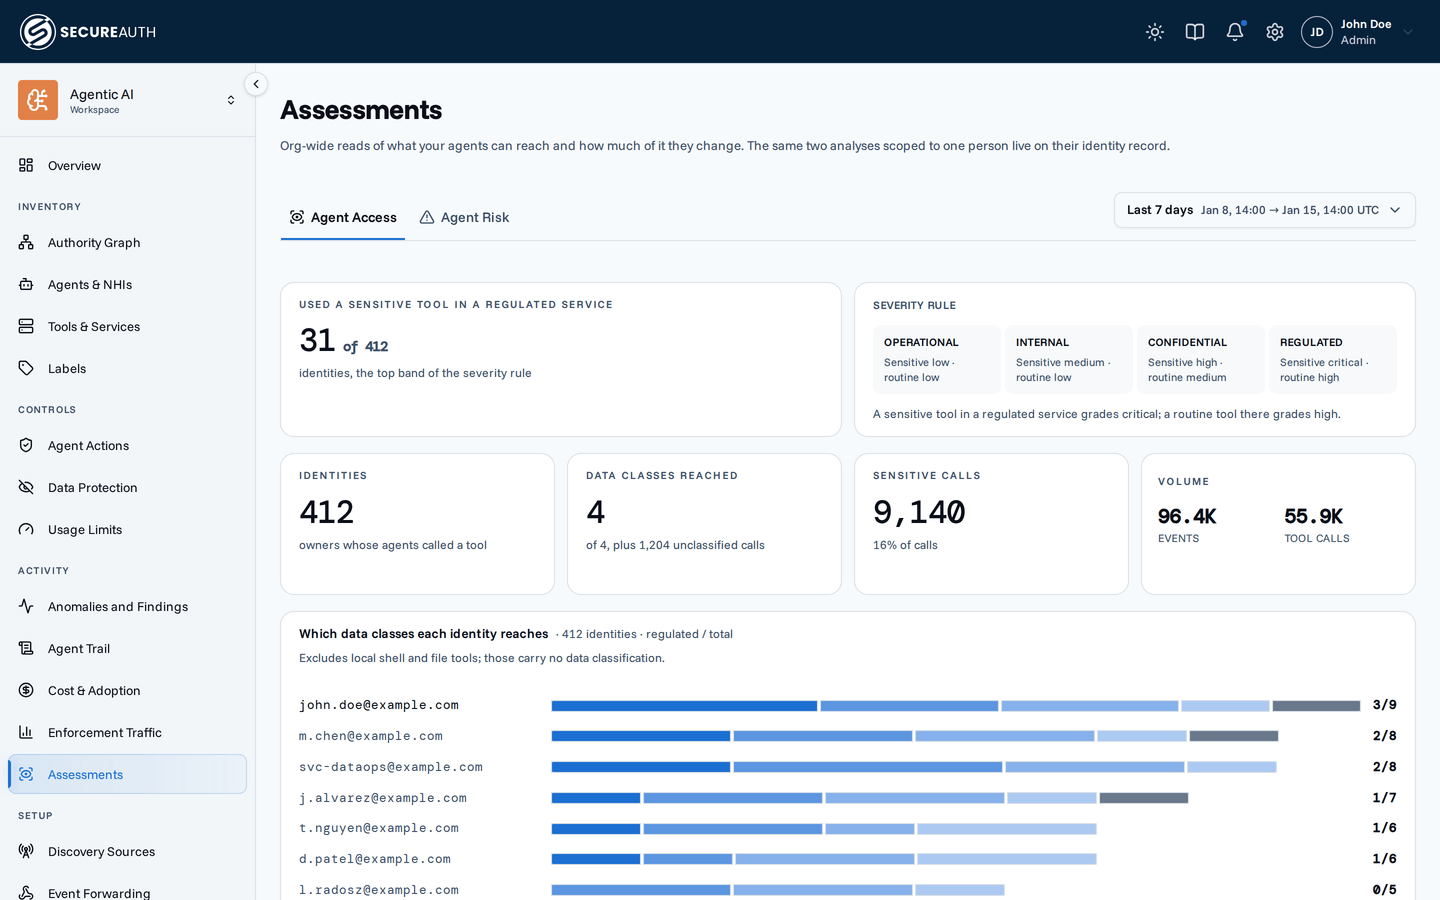
Task: Click the Cost & Adoption dollar icon
Action: (26, 690)
